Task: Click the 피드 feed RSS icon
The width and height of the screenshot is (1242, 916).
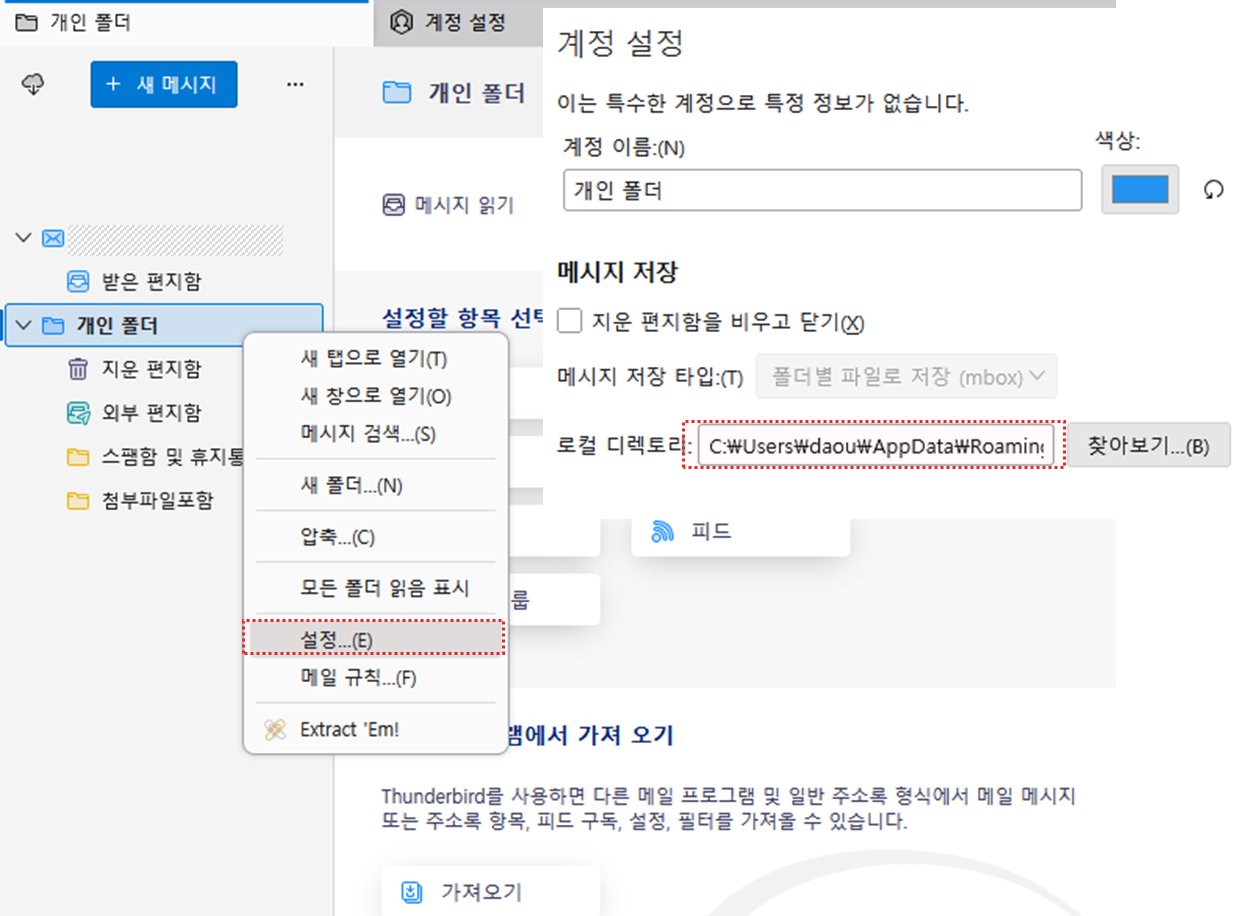Action: [x=662, y=531]
